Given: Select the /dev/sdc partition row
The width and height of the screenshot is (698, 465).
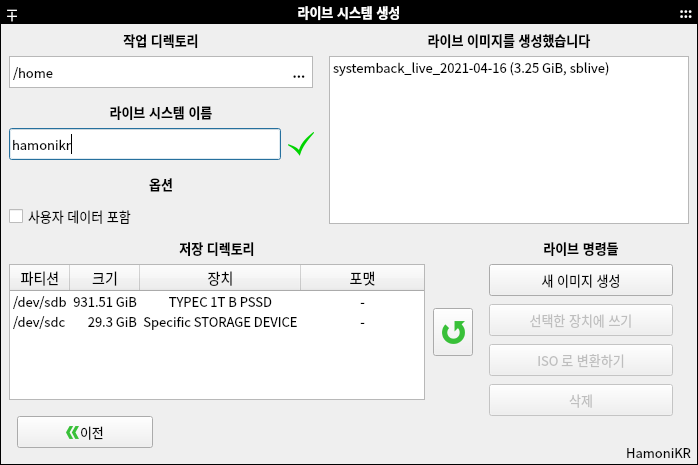Looking at the screenshot, I should click(217, 322).
